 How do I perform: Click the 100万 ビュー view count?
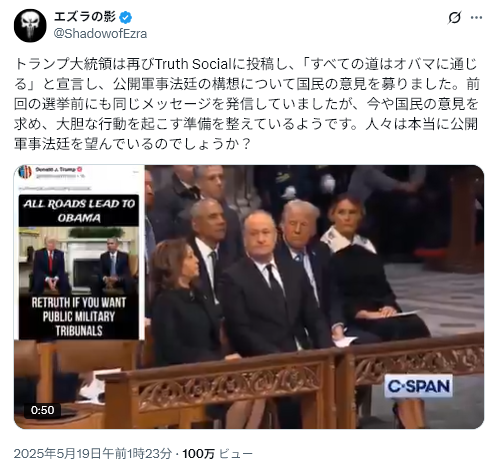click(x=217, y=454)
